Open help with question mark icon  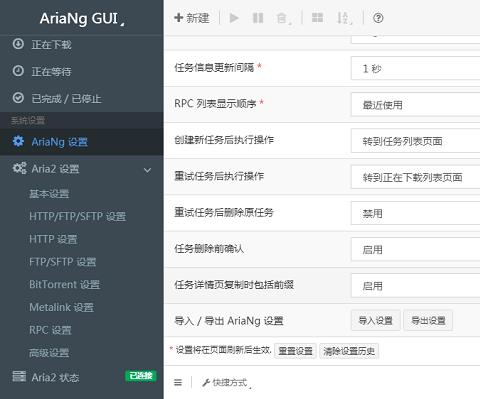(x=378, y=18)
